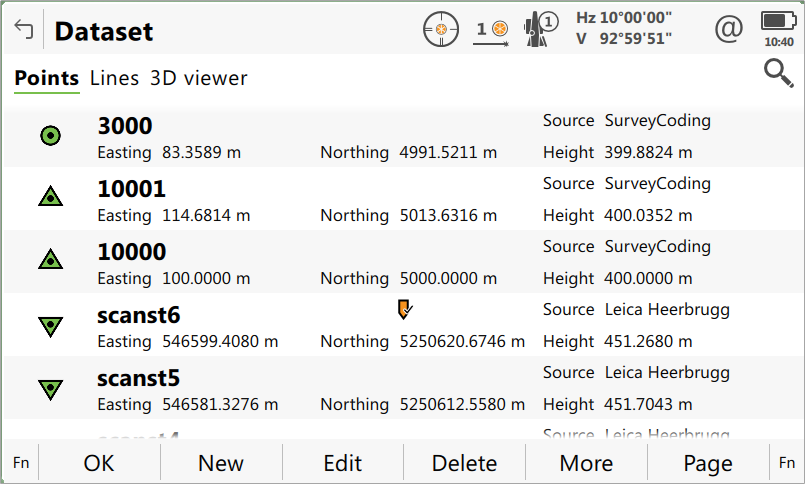Open the search magnifier icon
The image size is (805, 484).
[x=777, y=75]
